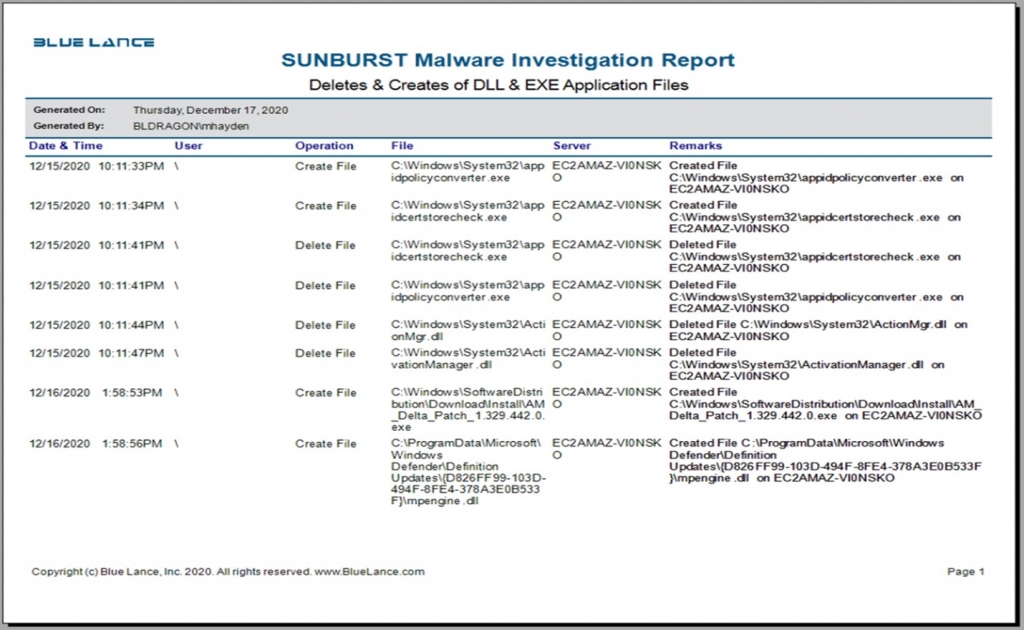
Task: Click the File cell in the 10:11:33PM row
Action: click(x=468, y=172)
